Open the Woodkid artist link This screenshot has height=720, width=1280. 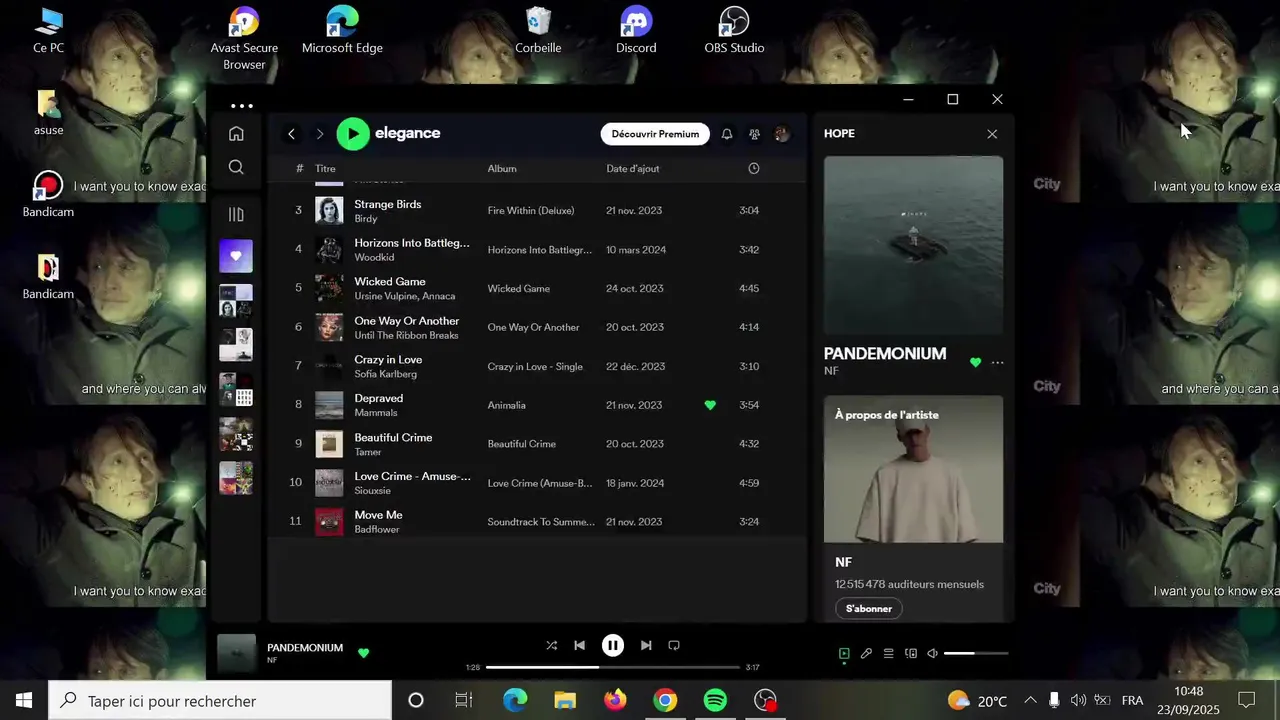click(374, 257)
